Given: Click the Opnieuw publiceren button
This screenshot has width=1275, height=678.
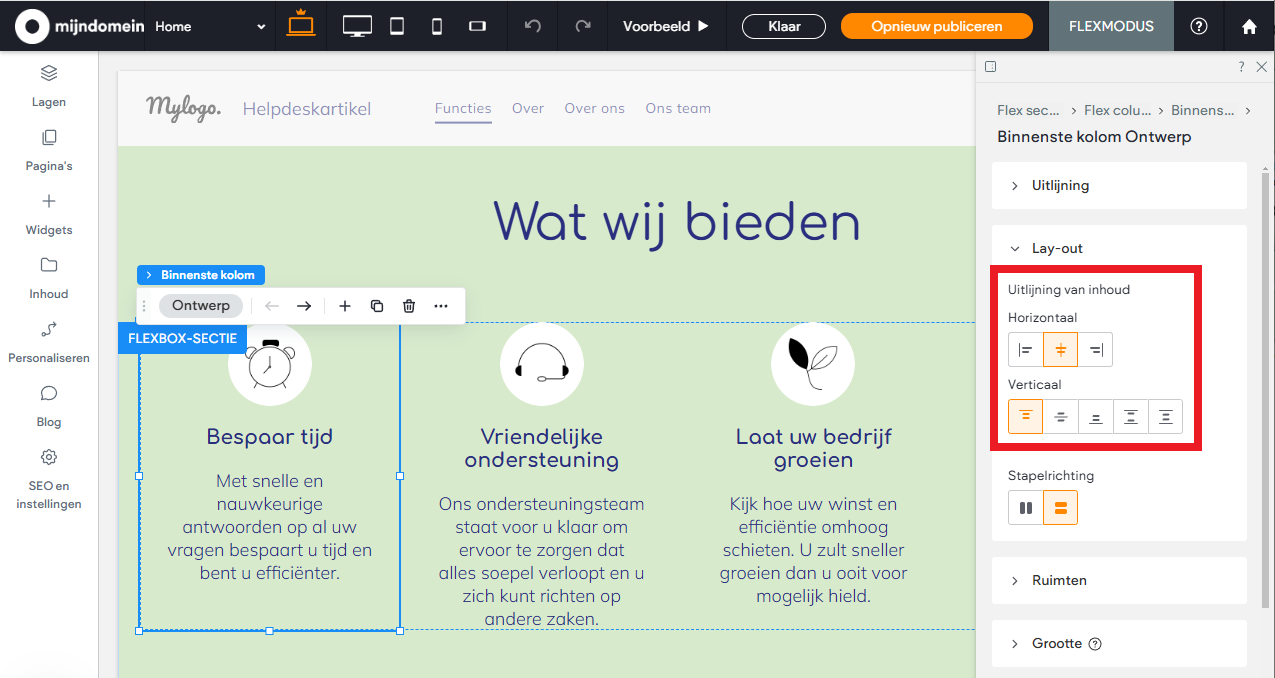Looking at the screenshot, I should tap(936, 26).
